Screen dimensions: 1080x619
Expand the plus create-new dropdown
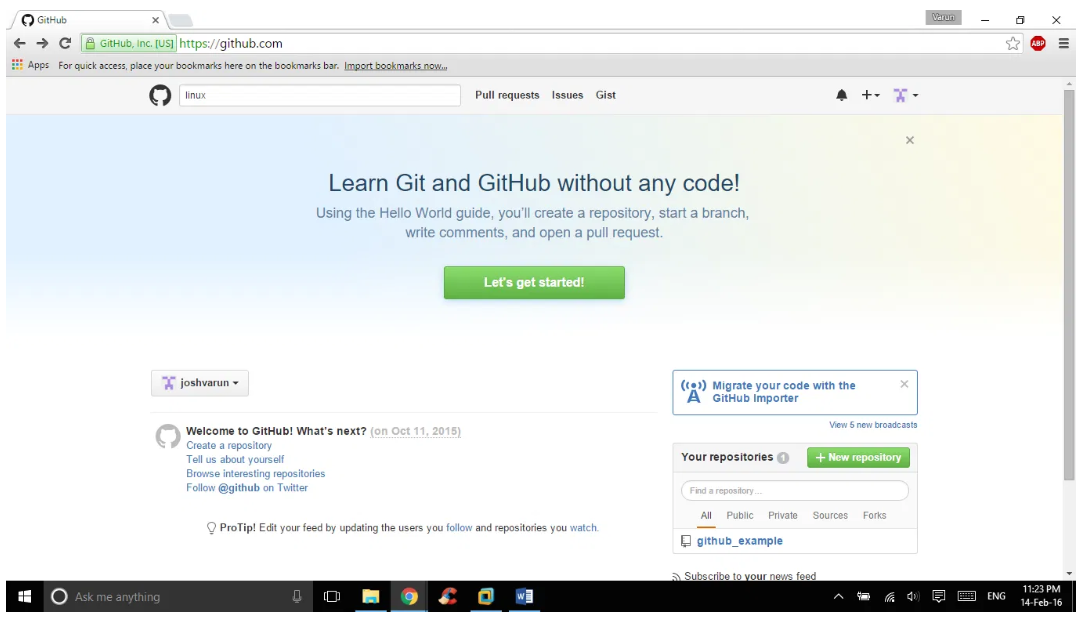coord(870,95)
